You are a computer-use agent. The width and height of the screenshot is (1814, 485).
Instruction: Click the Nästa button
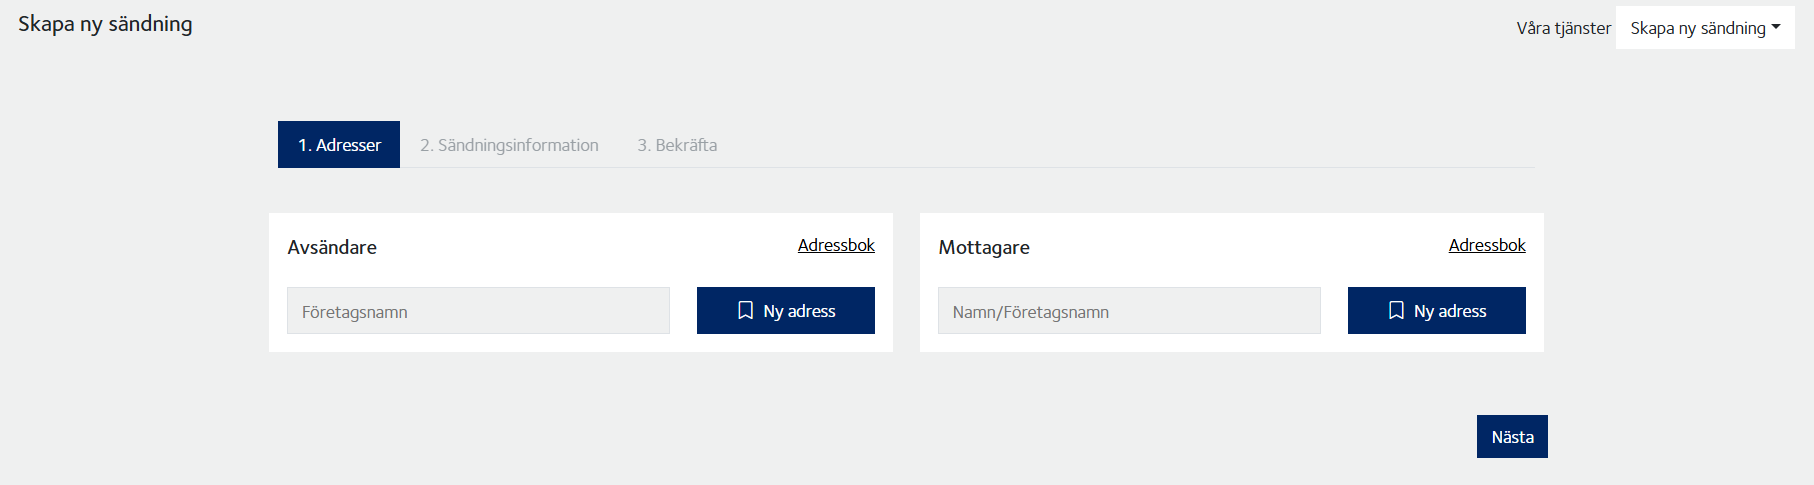pos(1512,437)
